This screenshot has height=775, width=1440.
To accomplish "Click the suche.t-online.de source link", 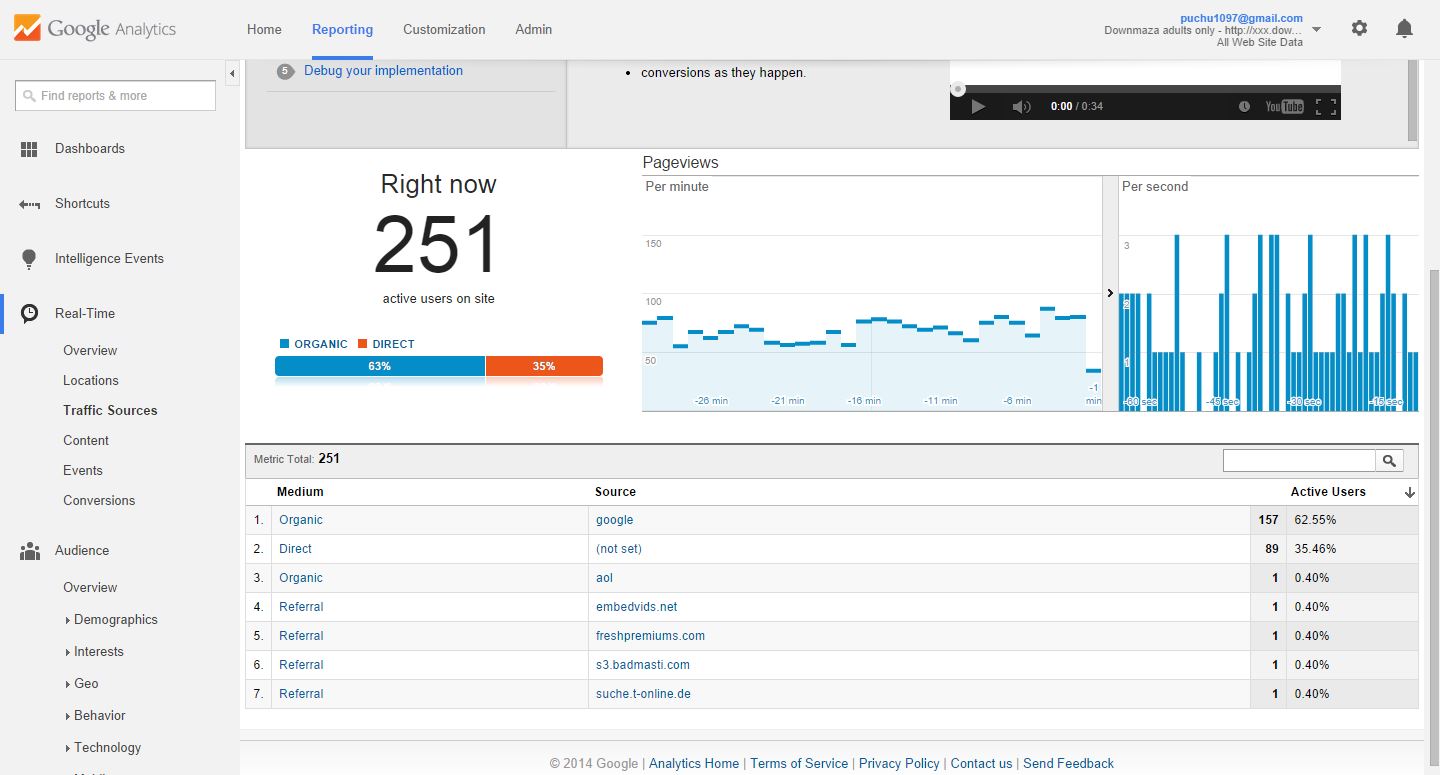I will 643,694.
